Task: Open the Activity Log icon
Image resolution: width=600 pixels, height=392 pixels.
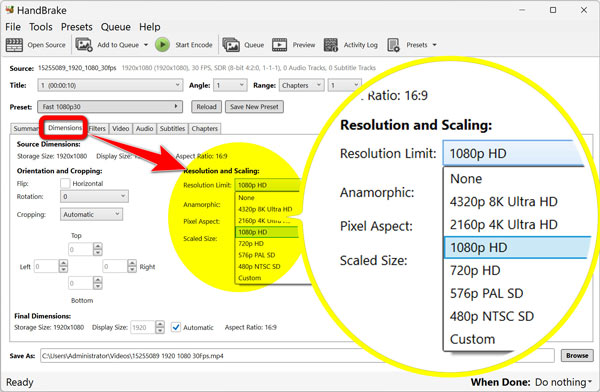Action: [331, 45]
